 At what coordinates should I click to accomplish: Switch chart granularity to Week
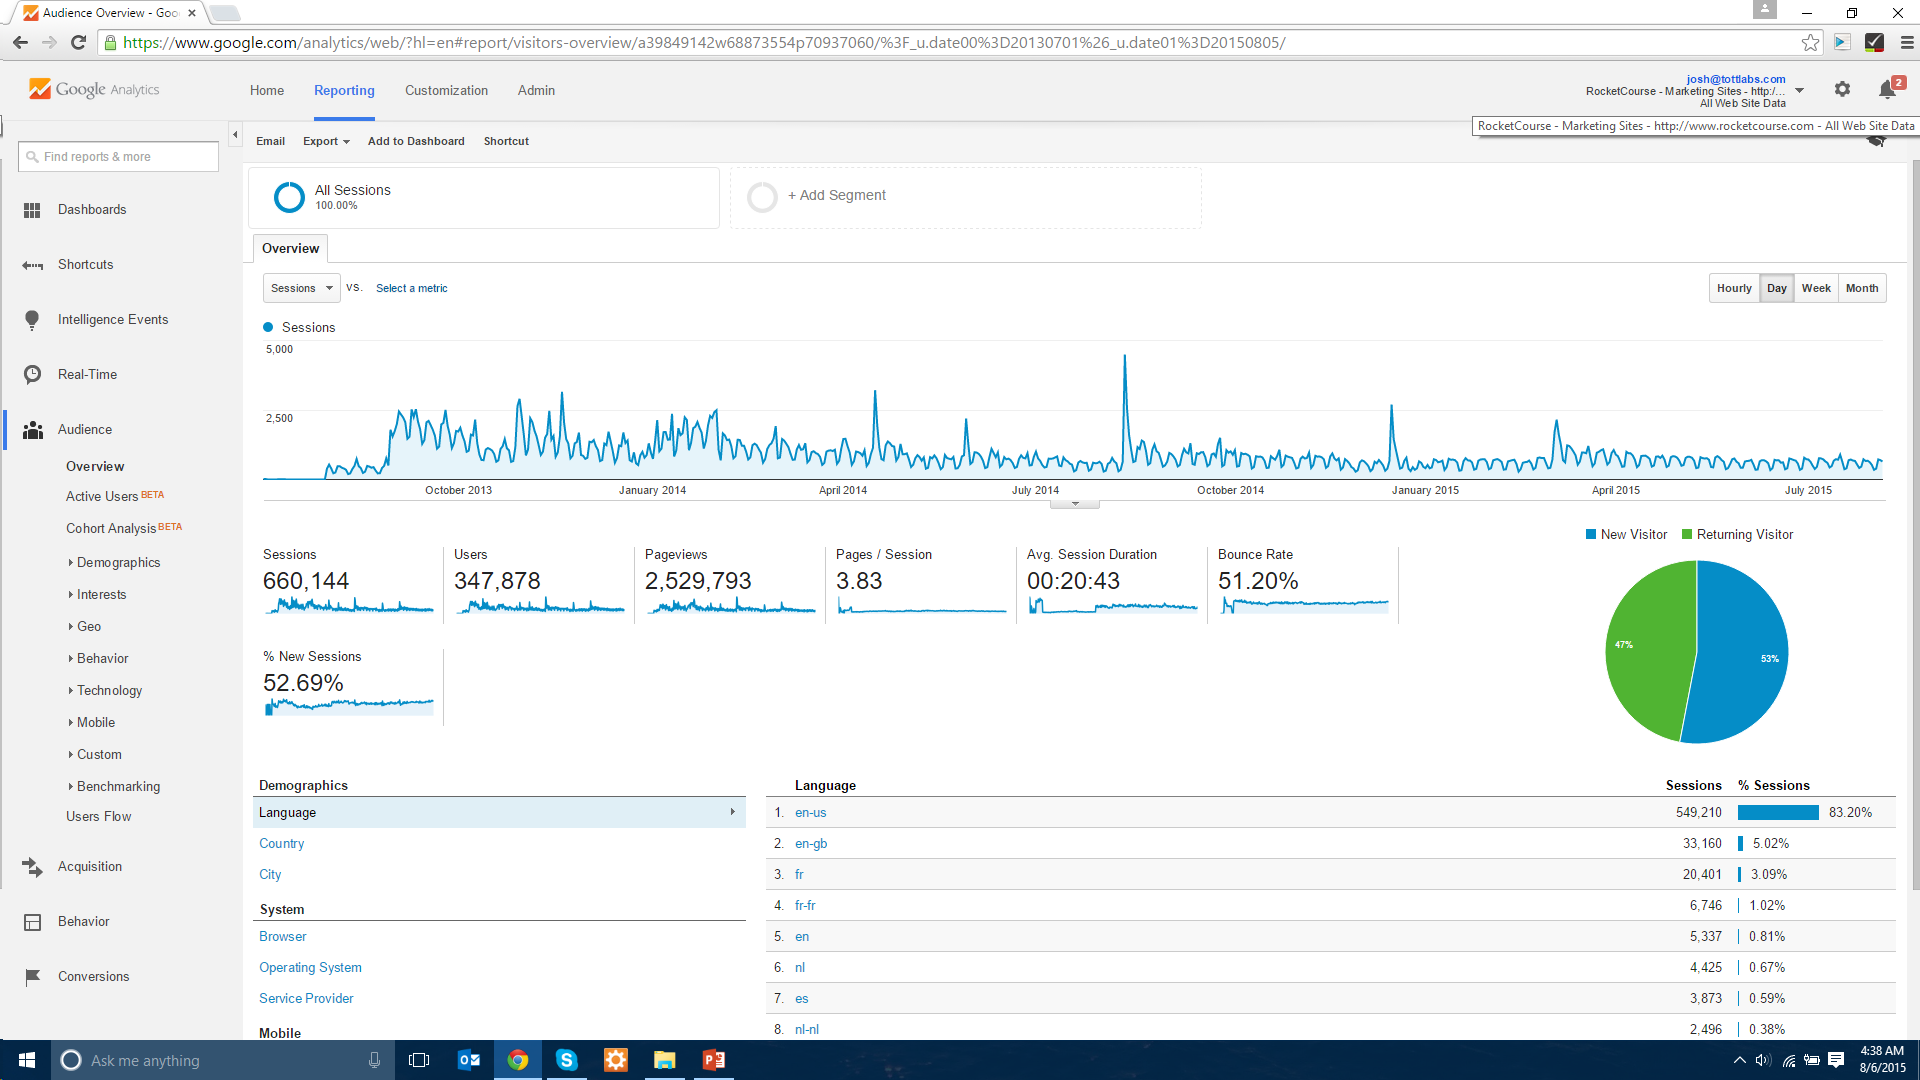tap(1816, 288)
